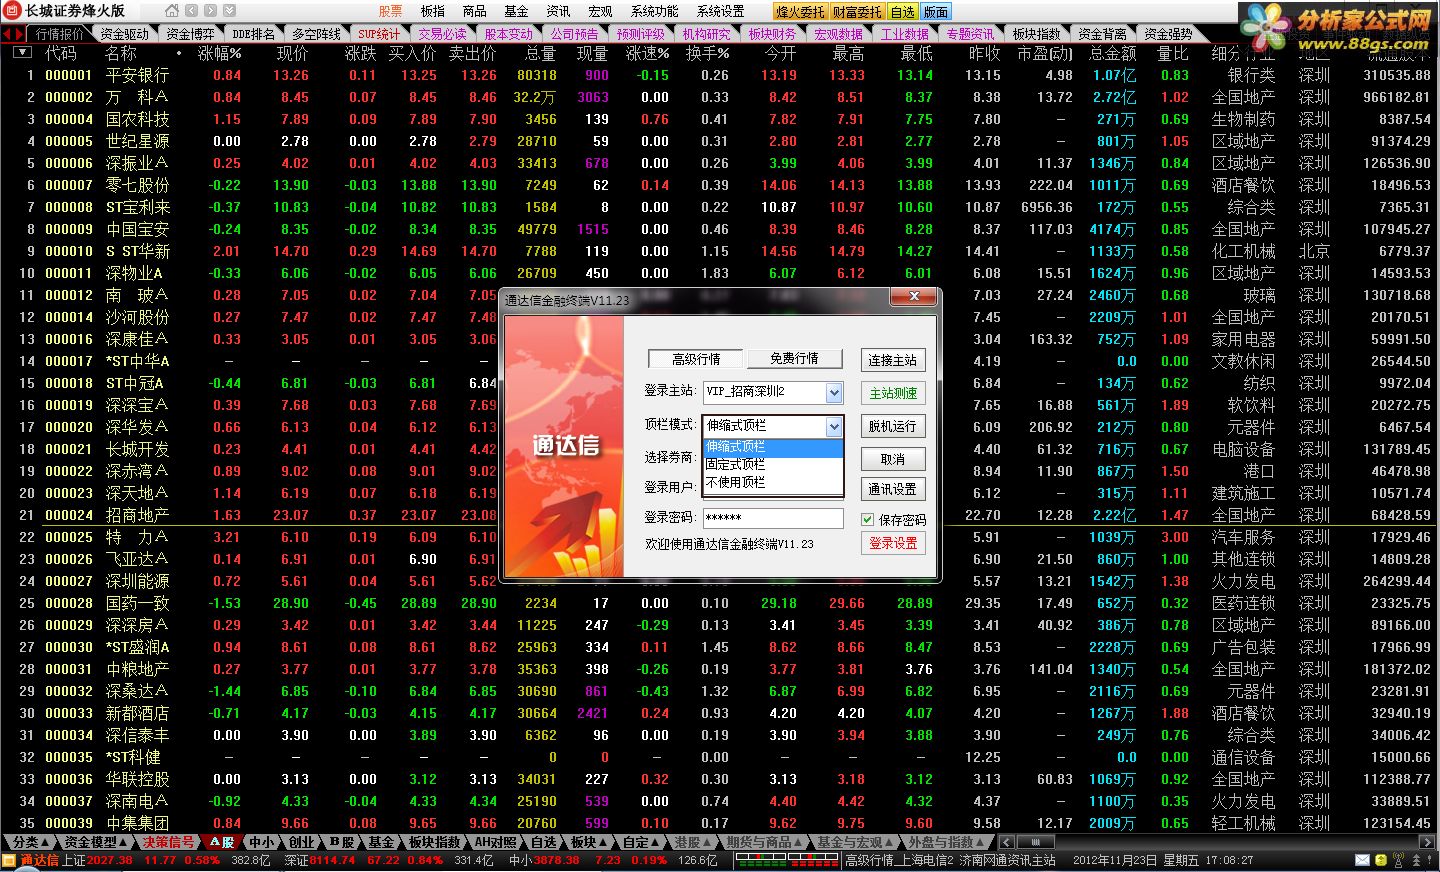The height and width of the screenshot is (872, 1440).
Task: Close the 通达信金融终端 login dialog
Action: (x=914, y=296)
